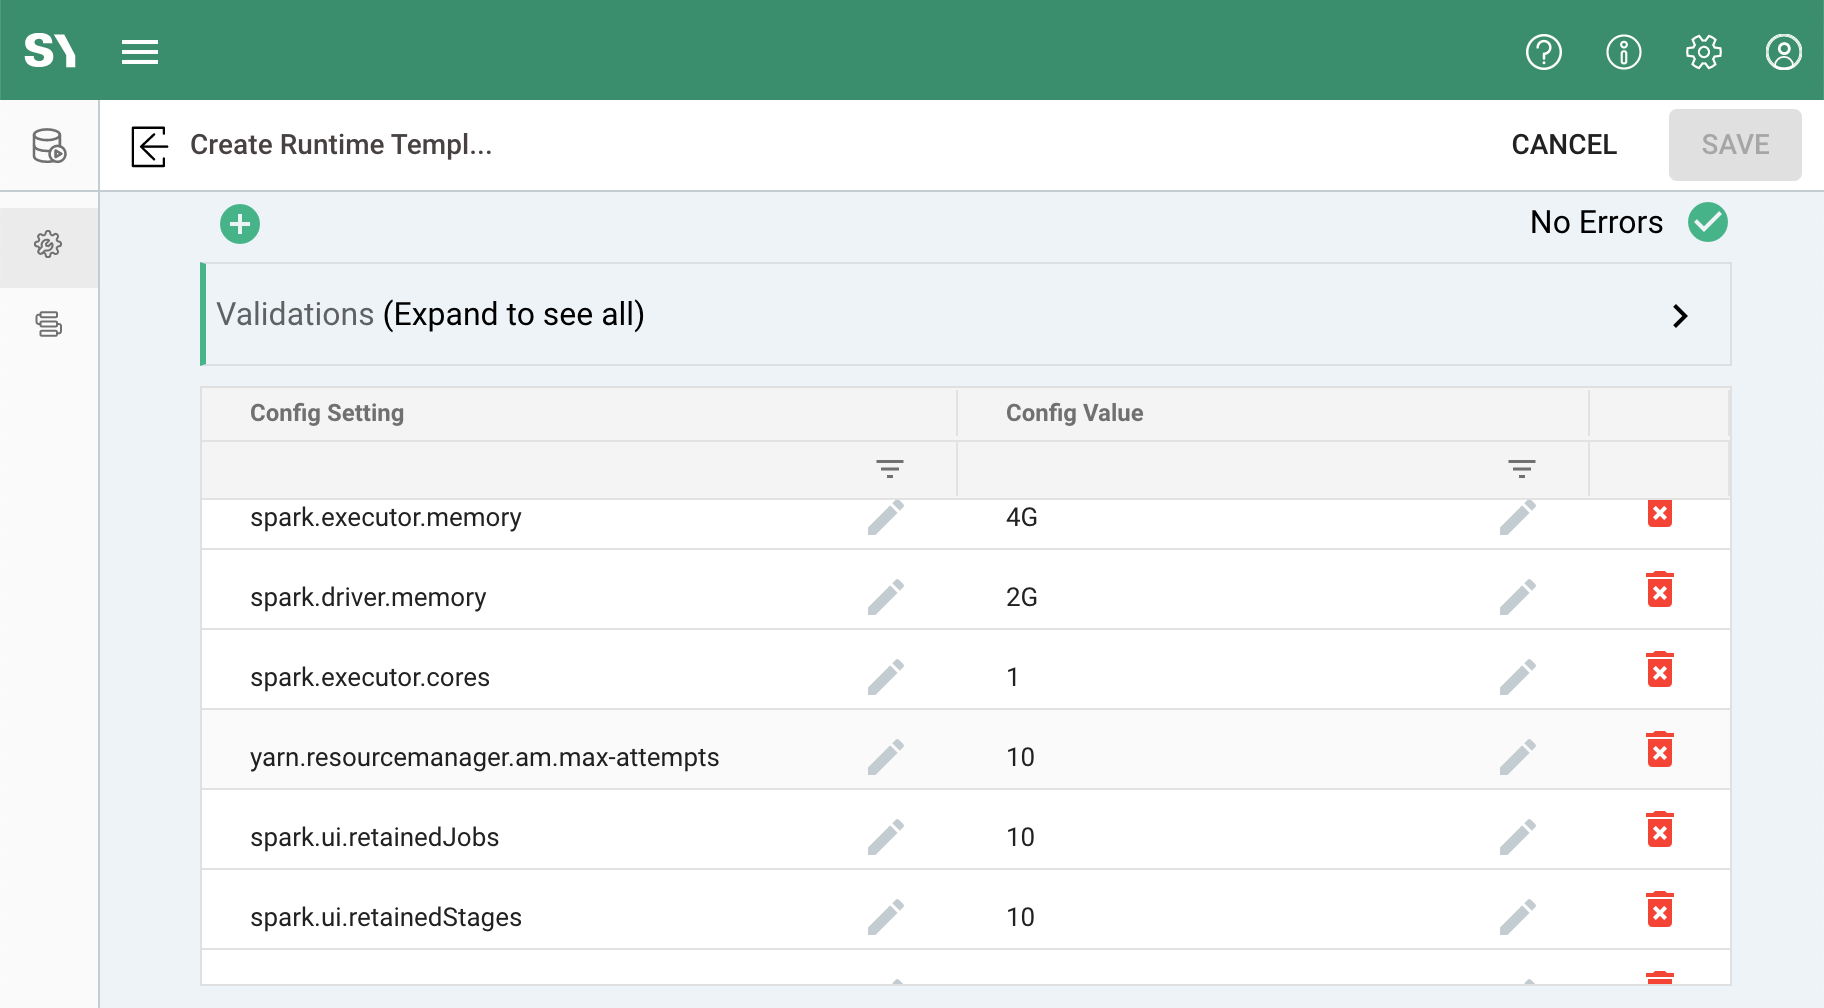Open the stacked layers sidebar item
Viewport: 1824px width, 1008px height.
point(49,324)
